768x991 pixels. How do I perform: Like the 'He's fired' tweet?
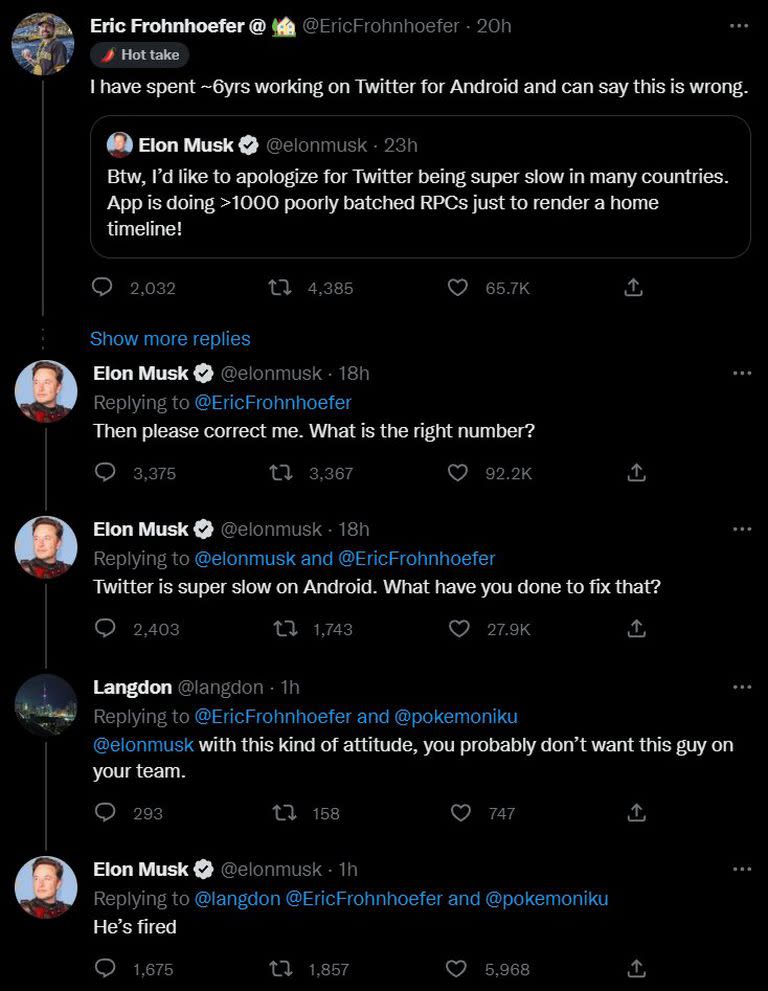pyautogui.click(x=458, y=969)
